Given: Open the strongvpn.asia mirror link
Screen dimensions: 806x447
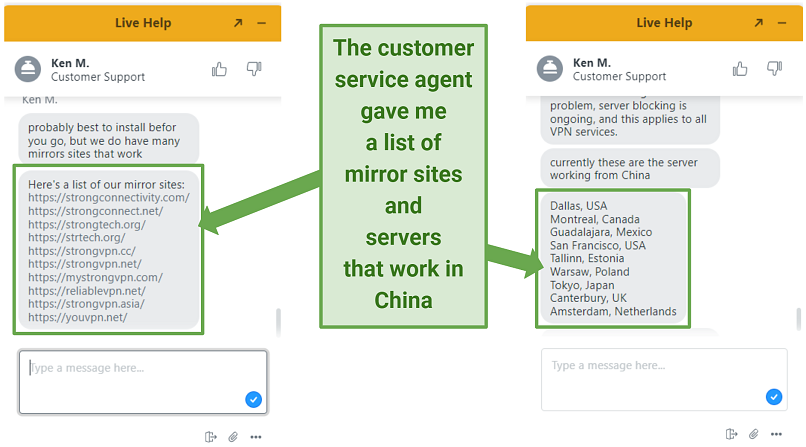Looking at the screenshot, I should pos(86,304).
